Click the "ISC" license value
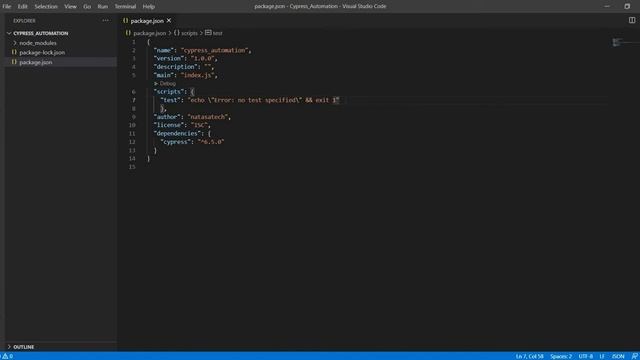The width and height of the screenshot is (640, 360). click(199, 125)
